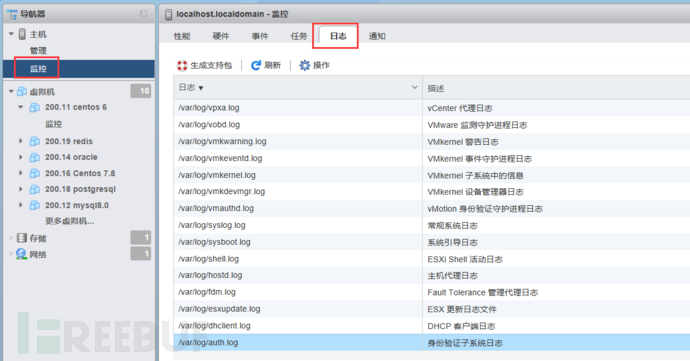Screen dimensions: 690x361
Task: Expand the 200.16 Centos 7.8 node
Action: pos(21,173)
